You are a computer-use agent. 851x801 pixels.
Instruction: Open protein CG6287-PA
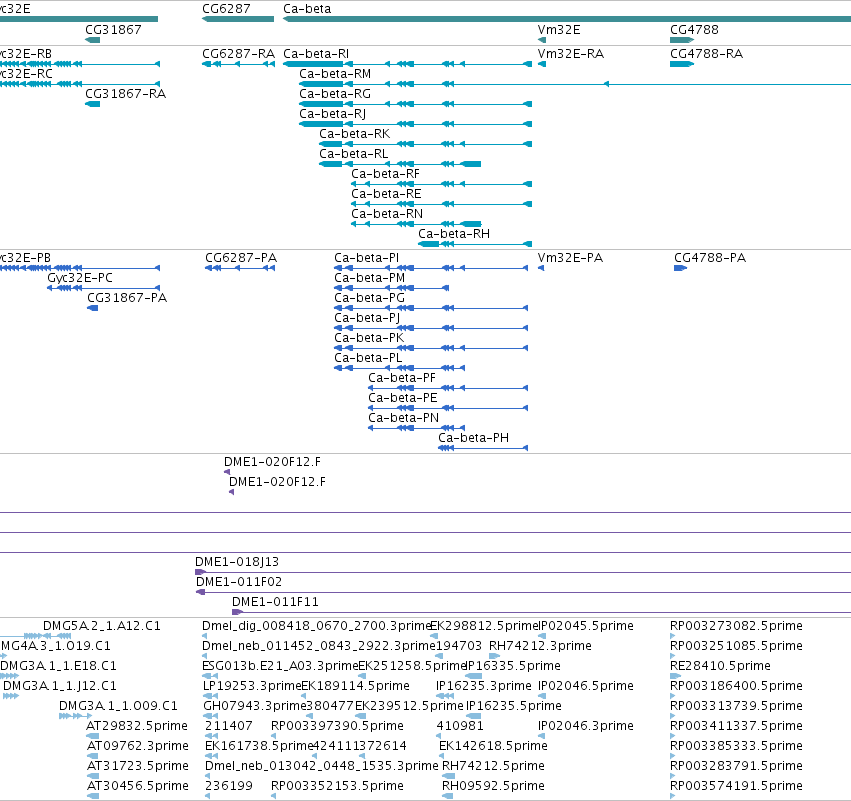(x=241, y=258)
